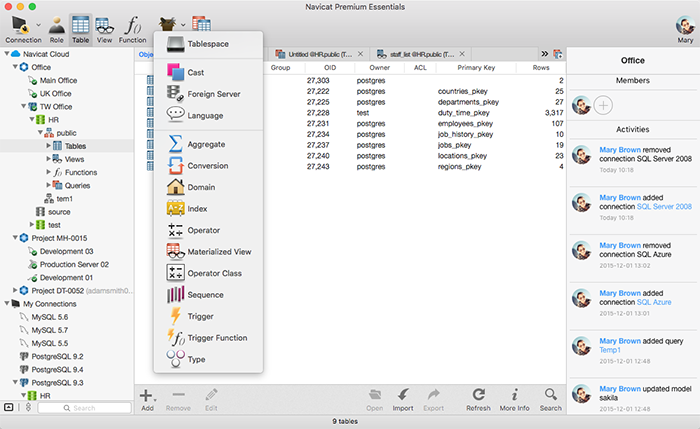700x429 pixels.
Task: Sort by the Primary Key column header
Action: [x=476, y=67]
